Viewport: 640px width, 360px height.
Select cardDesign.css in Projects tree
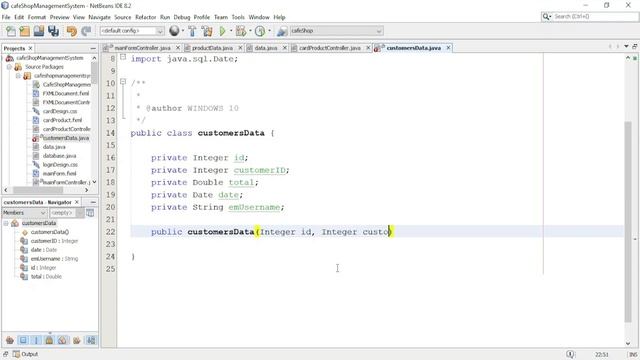tap(60, 111)
